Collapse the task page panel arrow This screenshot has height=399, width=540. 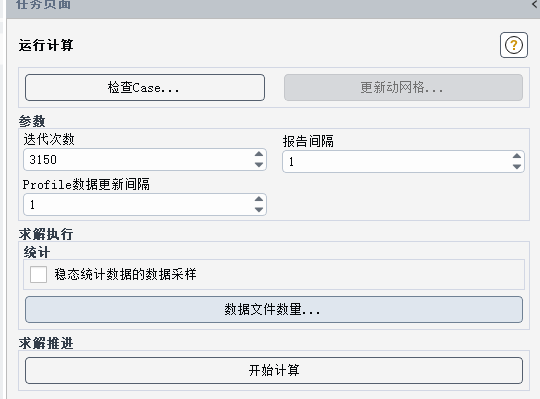tap(536, 4)
